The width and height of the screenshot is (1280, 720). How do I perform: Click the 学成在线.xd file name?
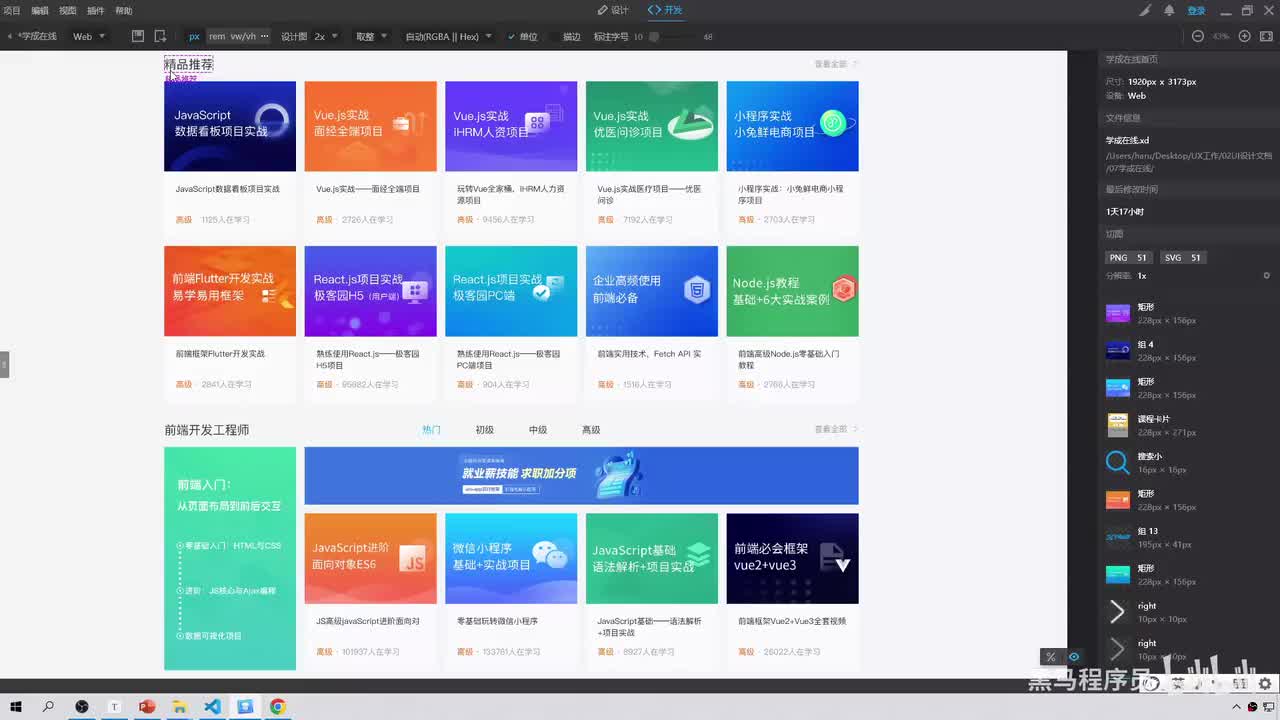(1127, 141)
